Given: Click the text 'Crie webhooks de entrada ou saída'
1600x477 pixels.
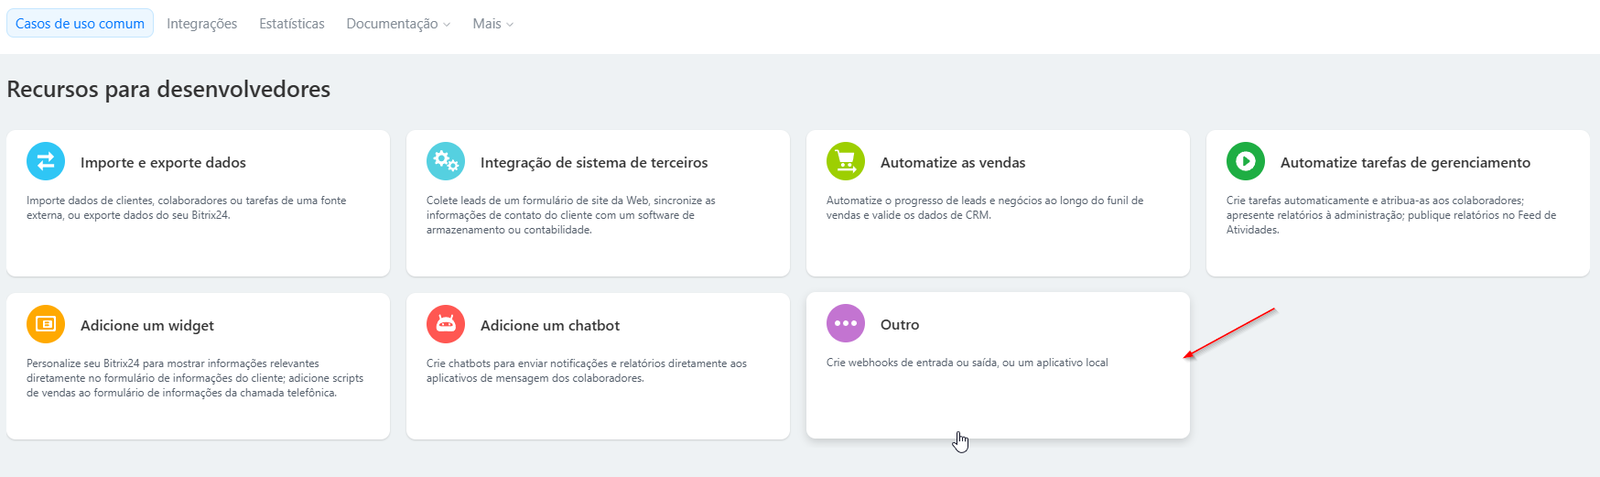Looking at the screenshot, I should pyautogui.click(x=967, y=362).
